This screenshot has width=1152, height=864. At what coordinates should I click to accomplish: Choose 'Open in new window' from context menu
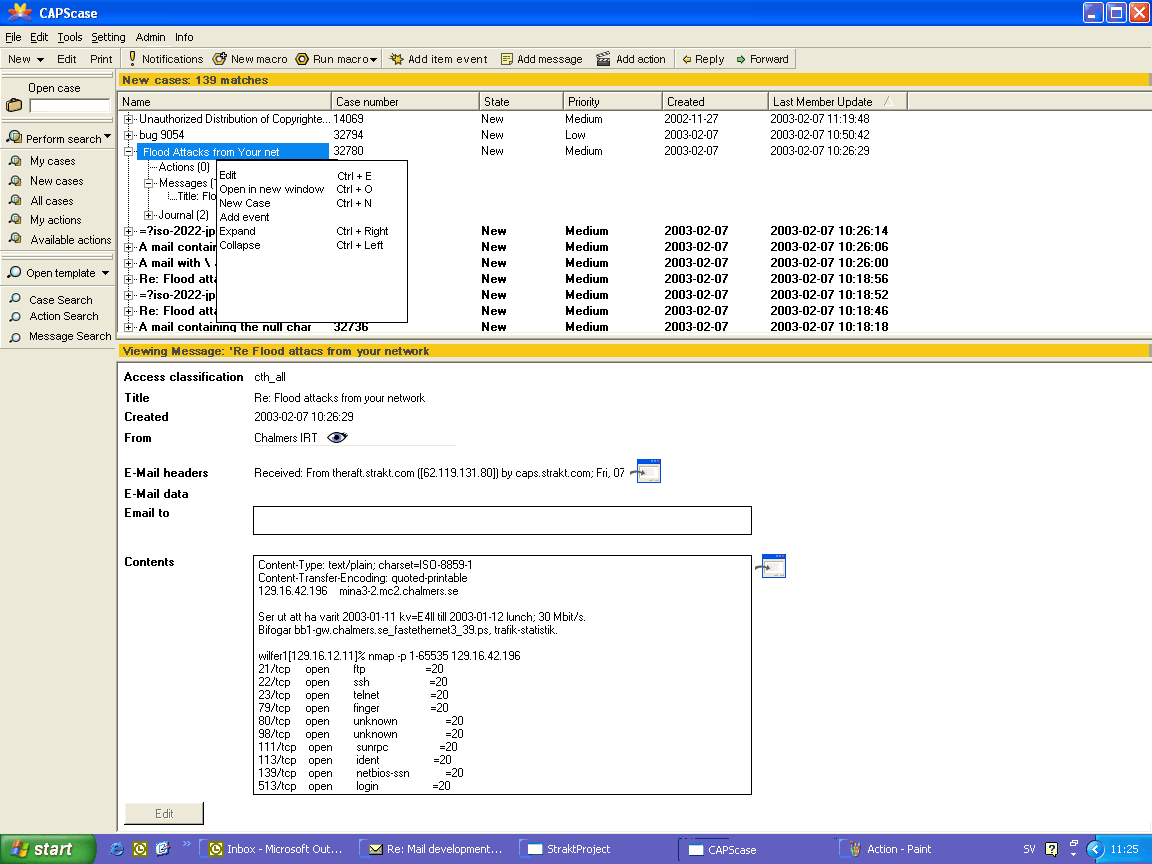[x=272, y=189]
